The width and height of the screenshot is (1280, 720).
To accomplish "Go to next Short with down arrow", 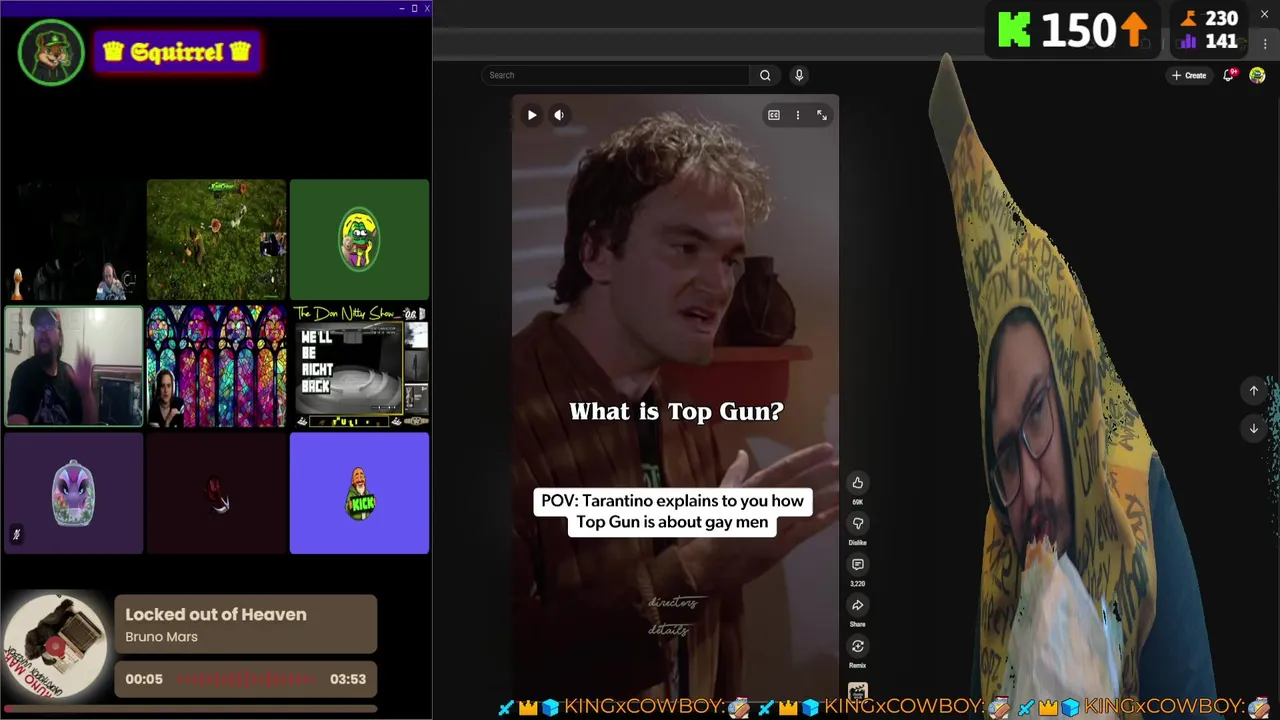I will (x=1254, y=428).
